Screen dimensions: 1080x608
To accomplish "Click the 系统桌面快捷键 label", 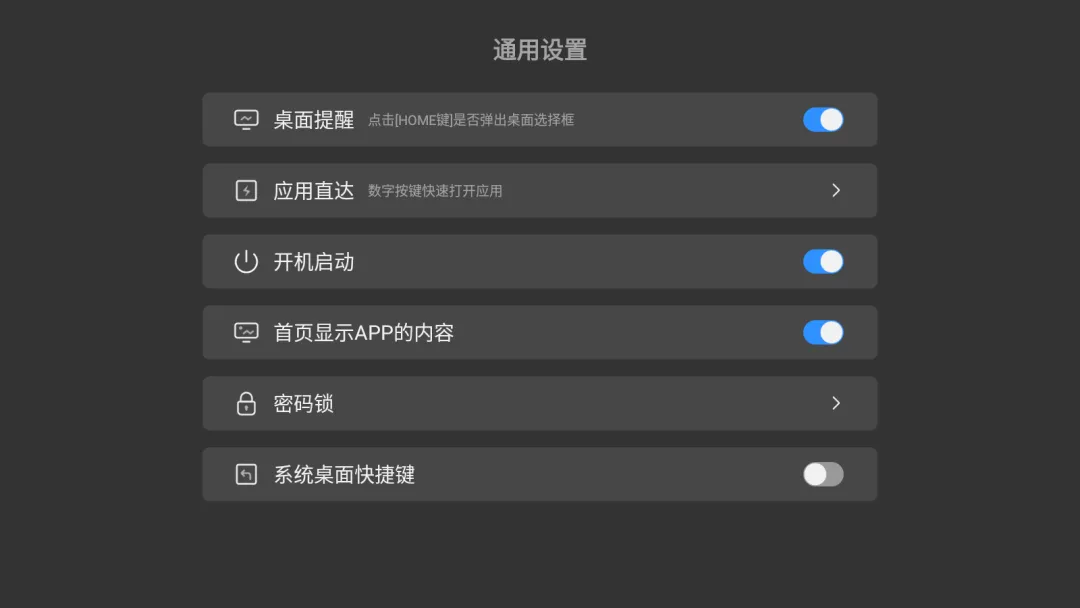I will coord(344,475).
